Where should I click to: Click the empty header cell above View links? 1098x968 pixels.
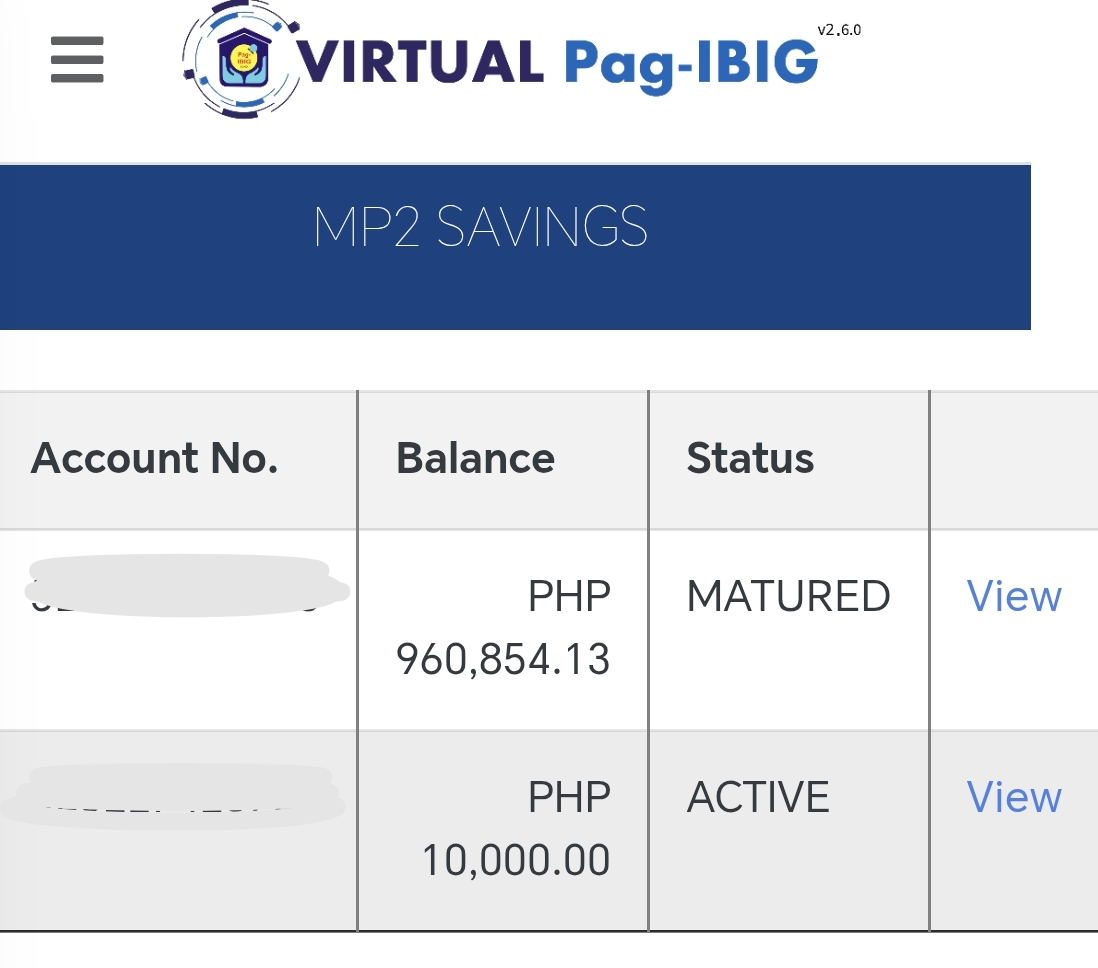pos(1012,458)
